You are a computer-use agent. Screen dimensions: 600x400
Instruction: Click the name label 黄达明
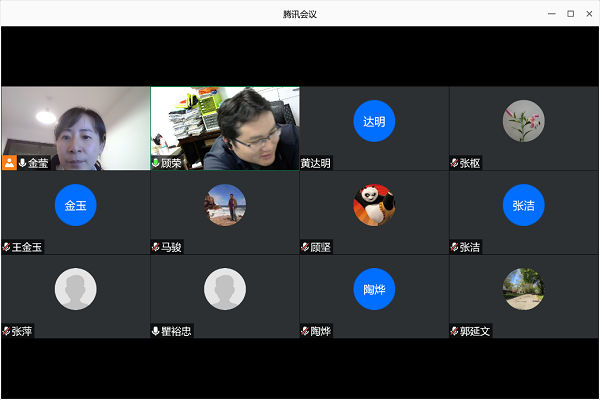pyautogui.click(x=316, y=163)
